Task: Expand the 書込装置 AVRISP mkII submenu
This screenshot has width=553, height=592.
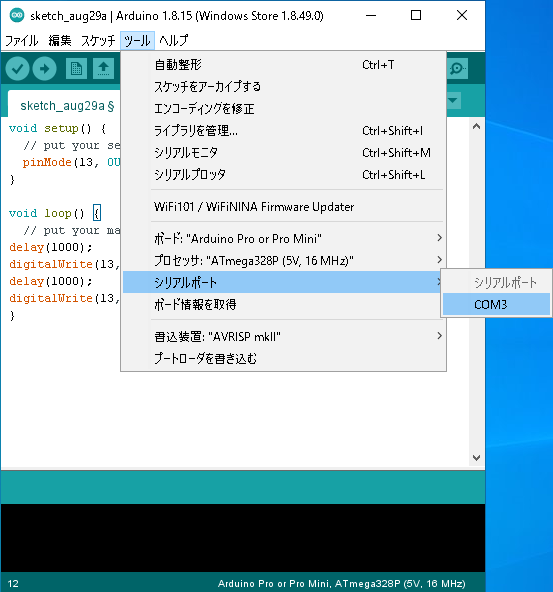Action: click(x=283, y=336)
